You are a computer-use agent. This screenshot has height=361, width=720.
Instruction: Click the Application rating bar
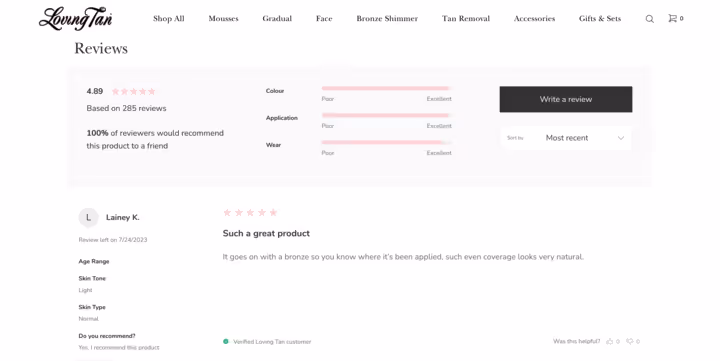[x=387, y=115]
